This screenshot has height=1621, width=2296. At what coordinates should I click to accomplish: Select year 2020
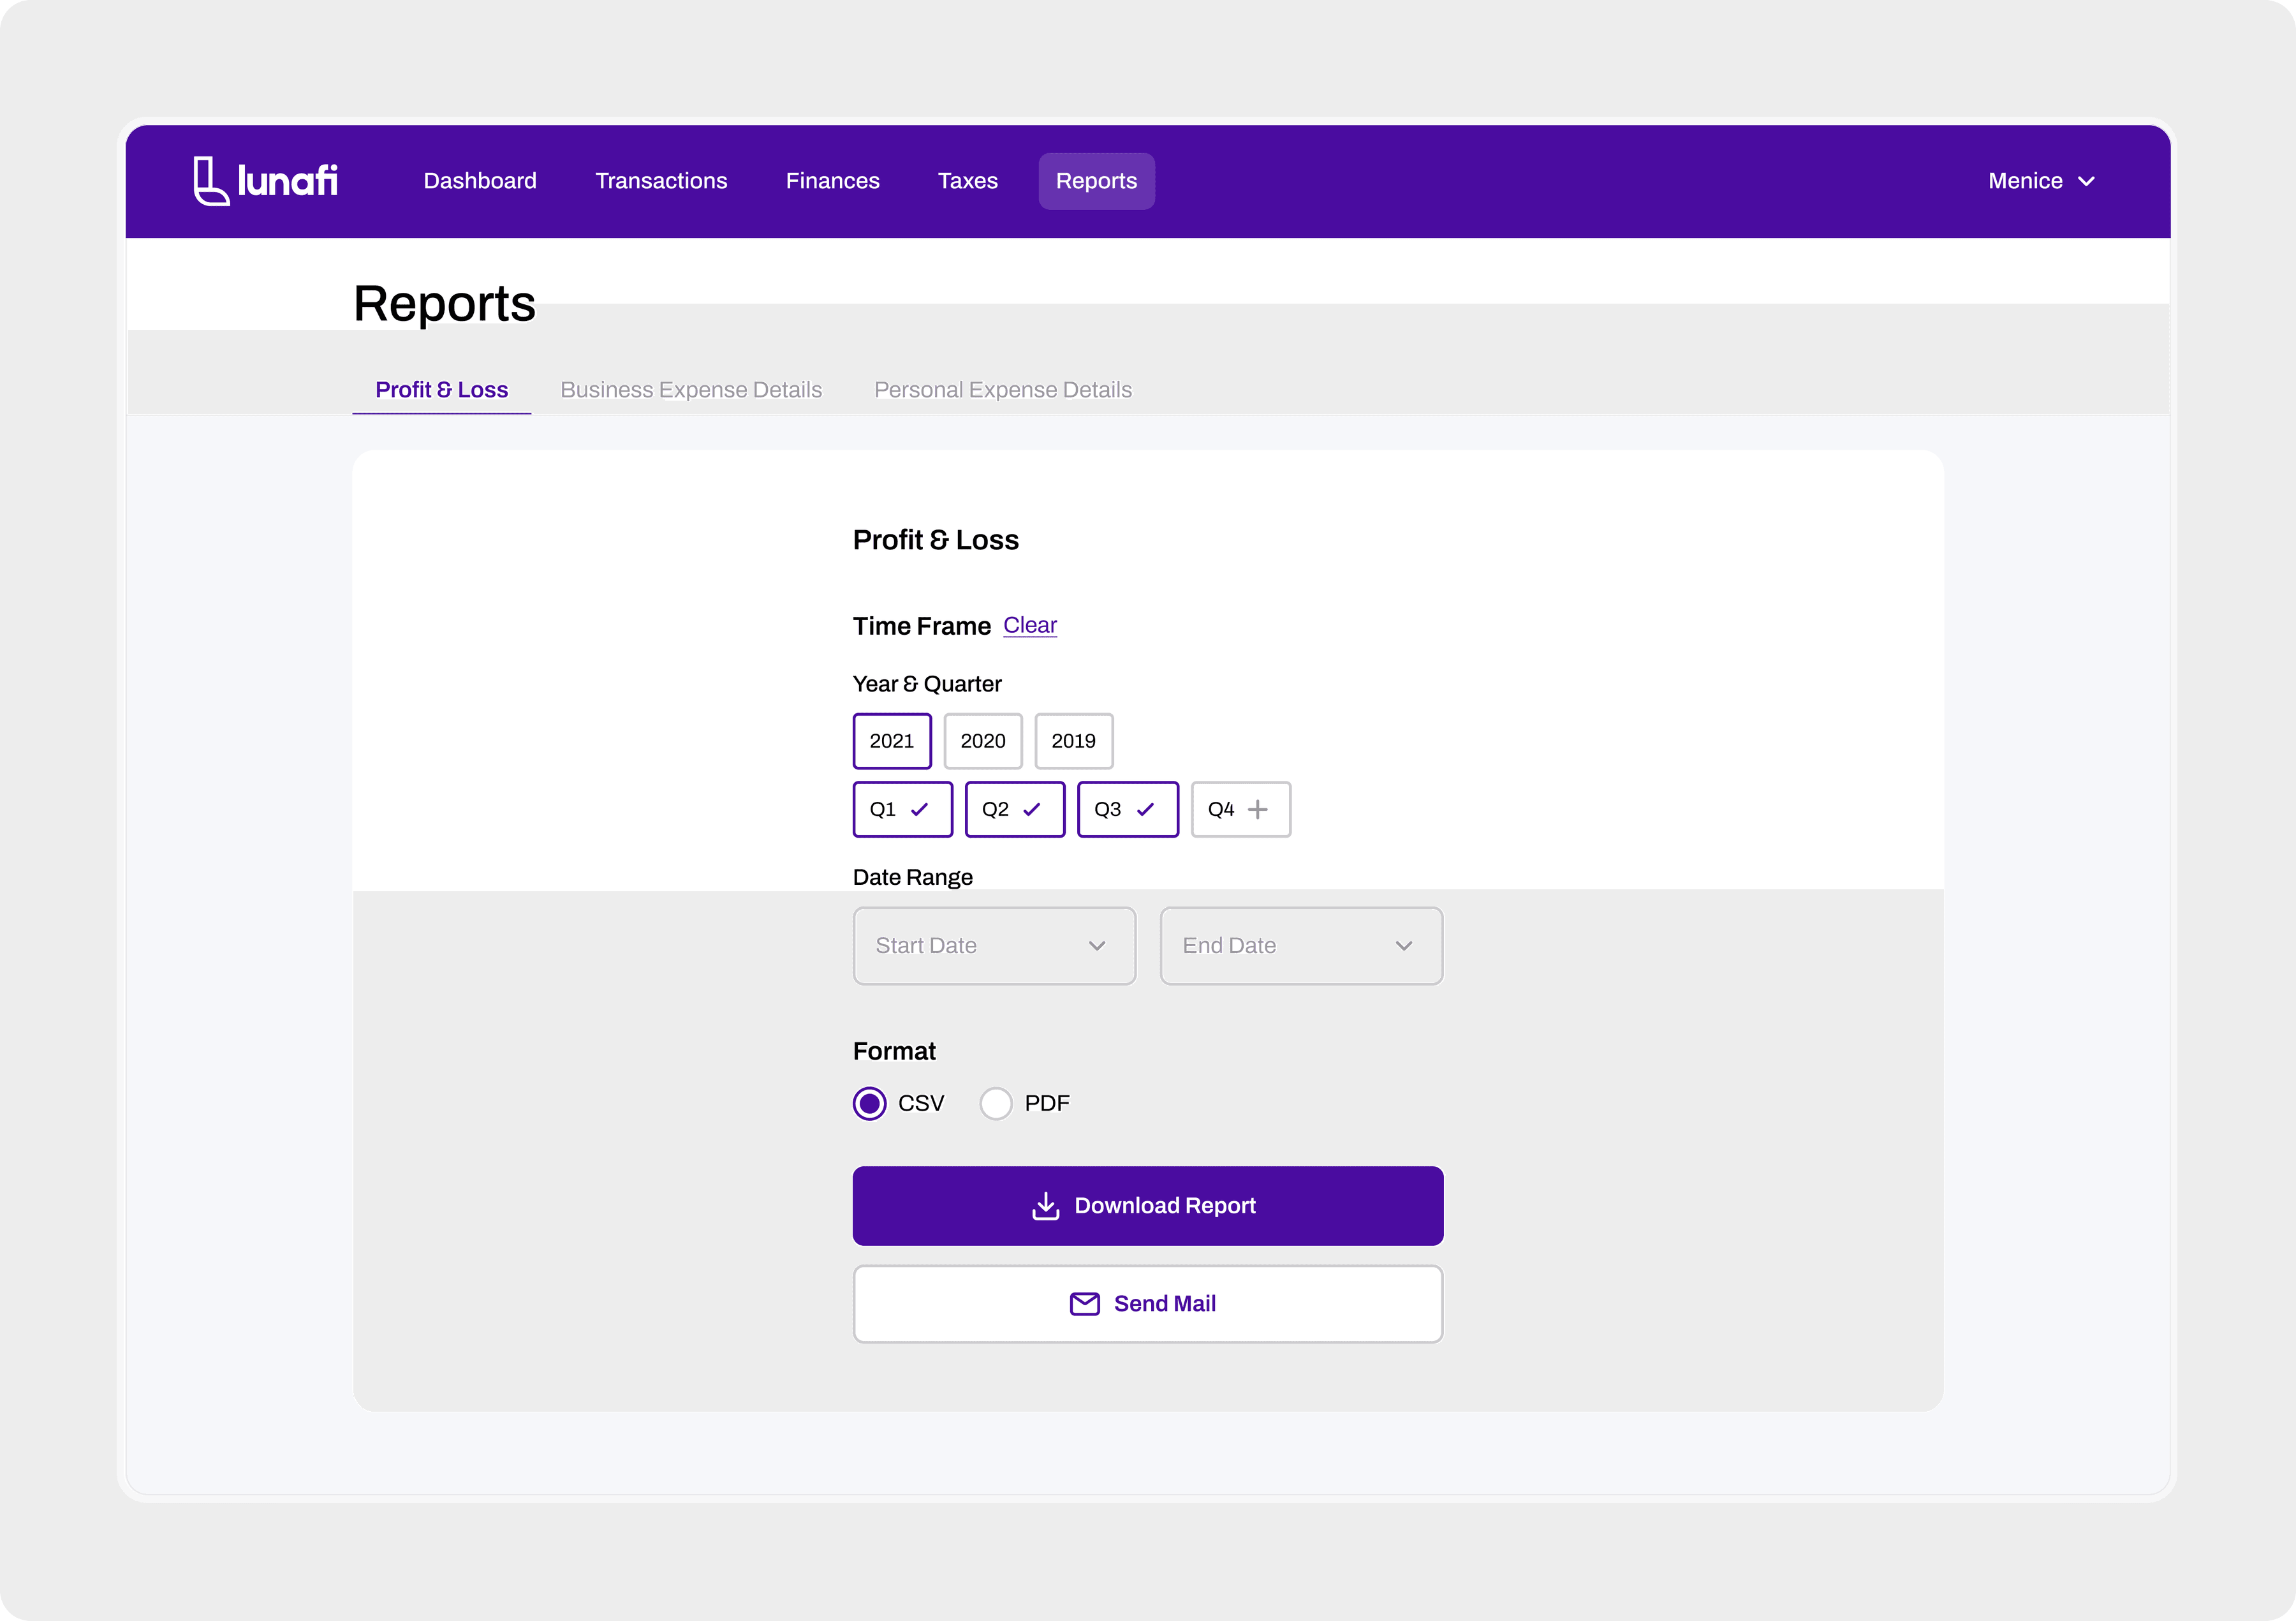coord(983,741)
